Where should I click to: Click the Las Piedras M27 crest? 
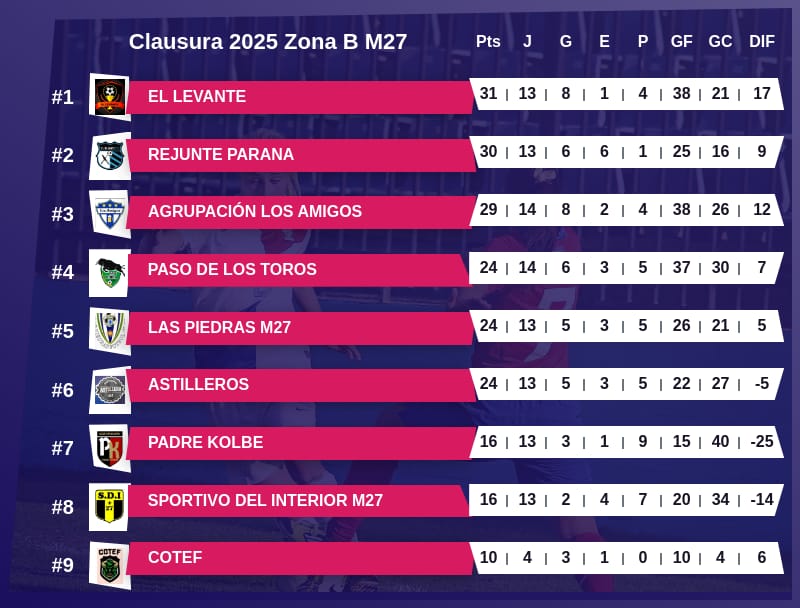[109, 329]
